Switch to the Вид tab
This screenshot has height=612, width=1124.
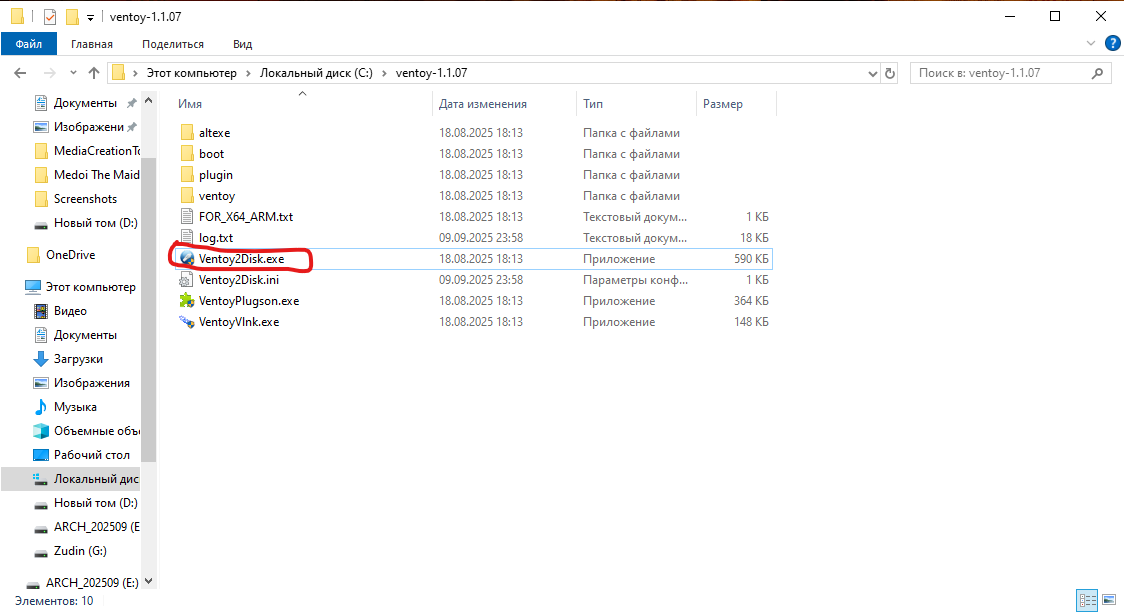(242, 44)
